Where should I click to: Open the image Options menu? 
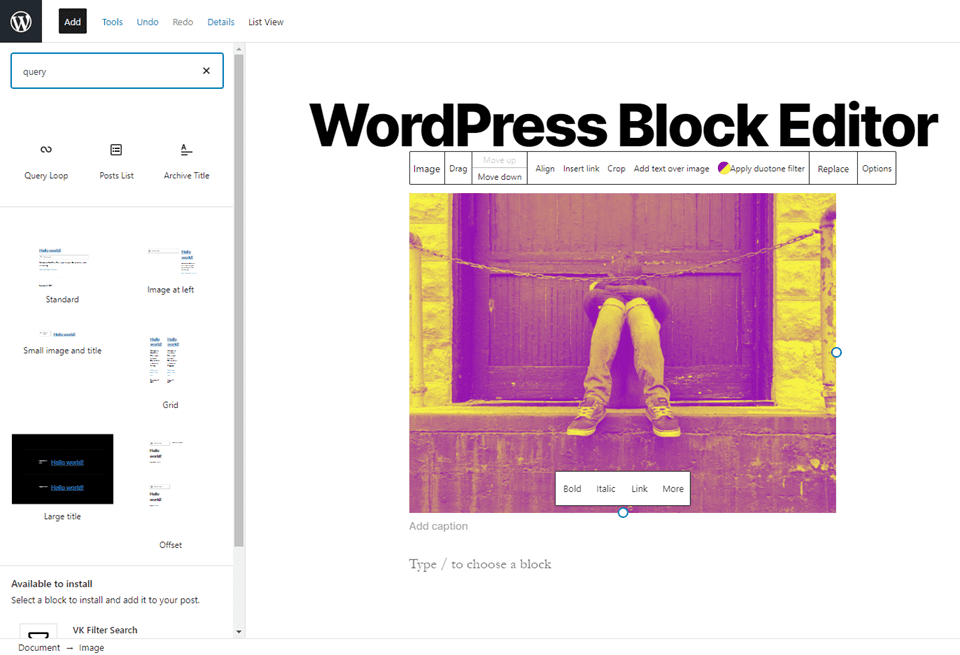[877, 168]
